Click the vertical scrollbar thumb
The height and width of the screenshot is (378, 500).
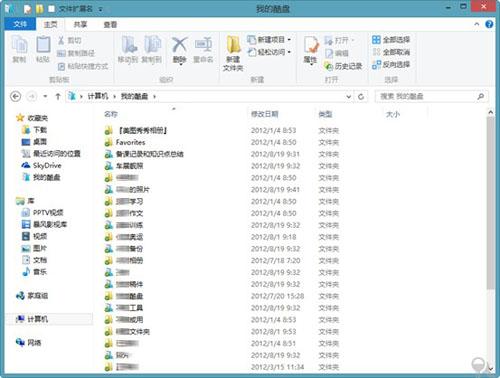point(490,203)
